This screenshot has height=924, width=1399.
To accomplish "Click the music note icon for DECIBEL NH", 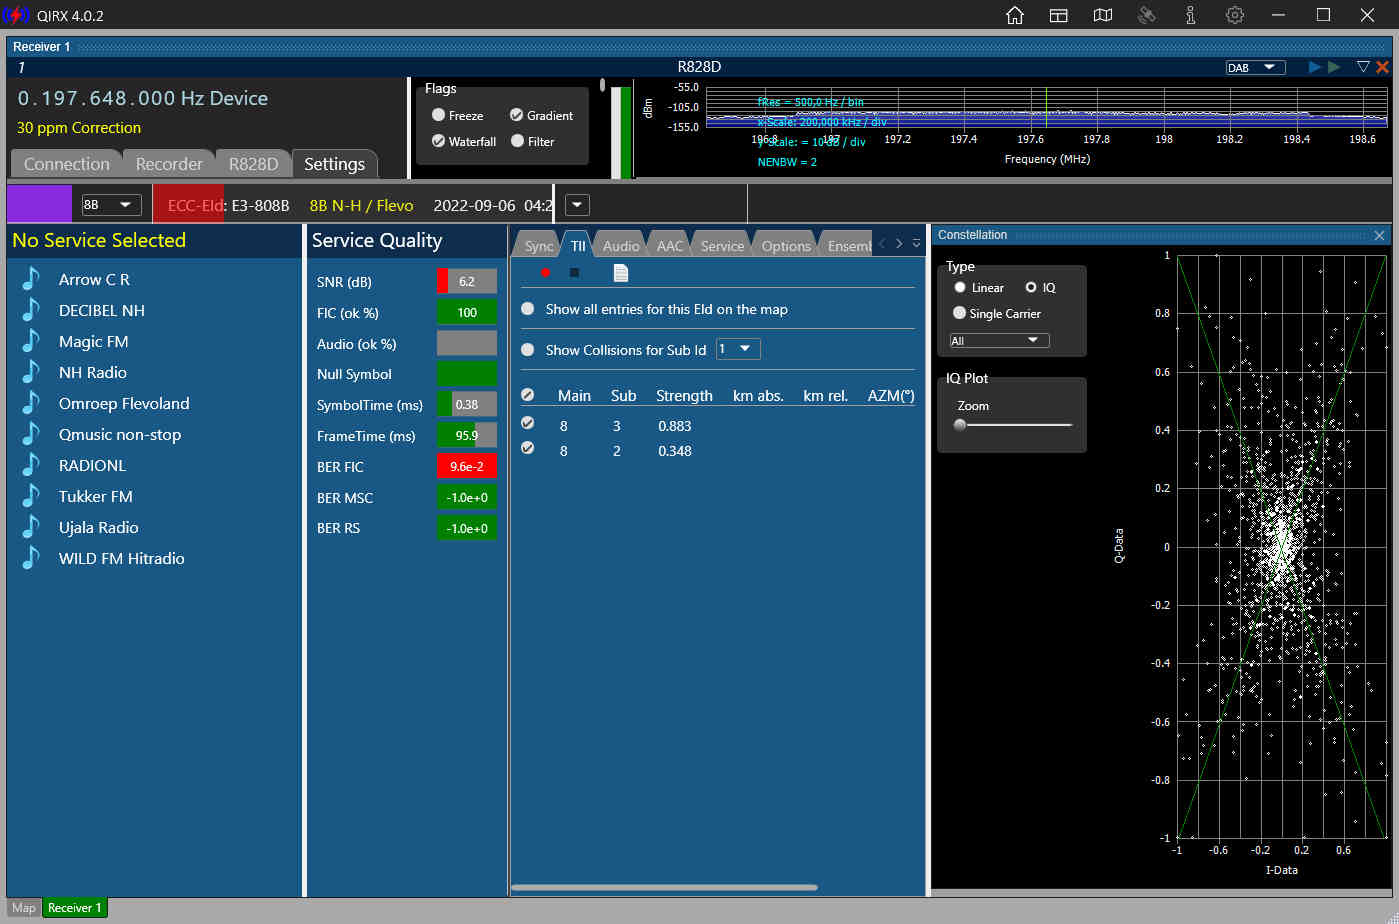I will coord(31,310).
